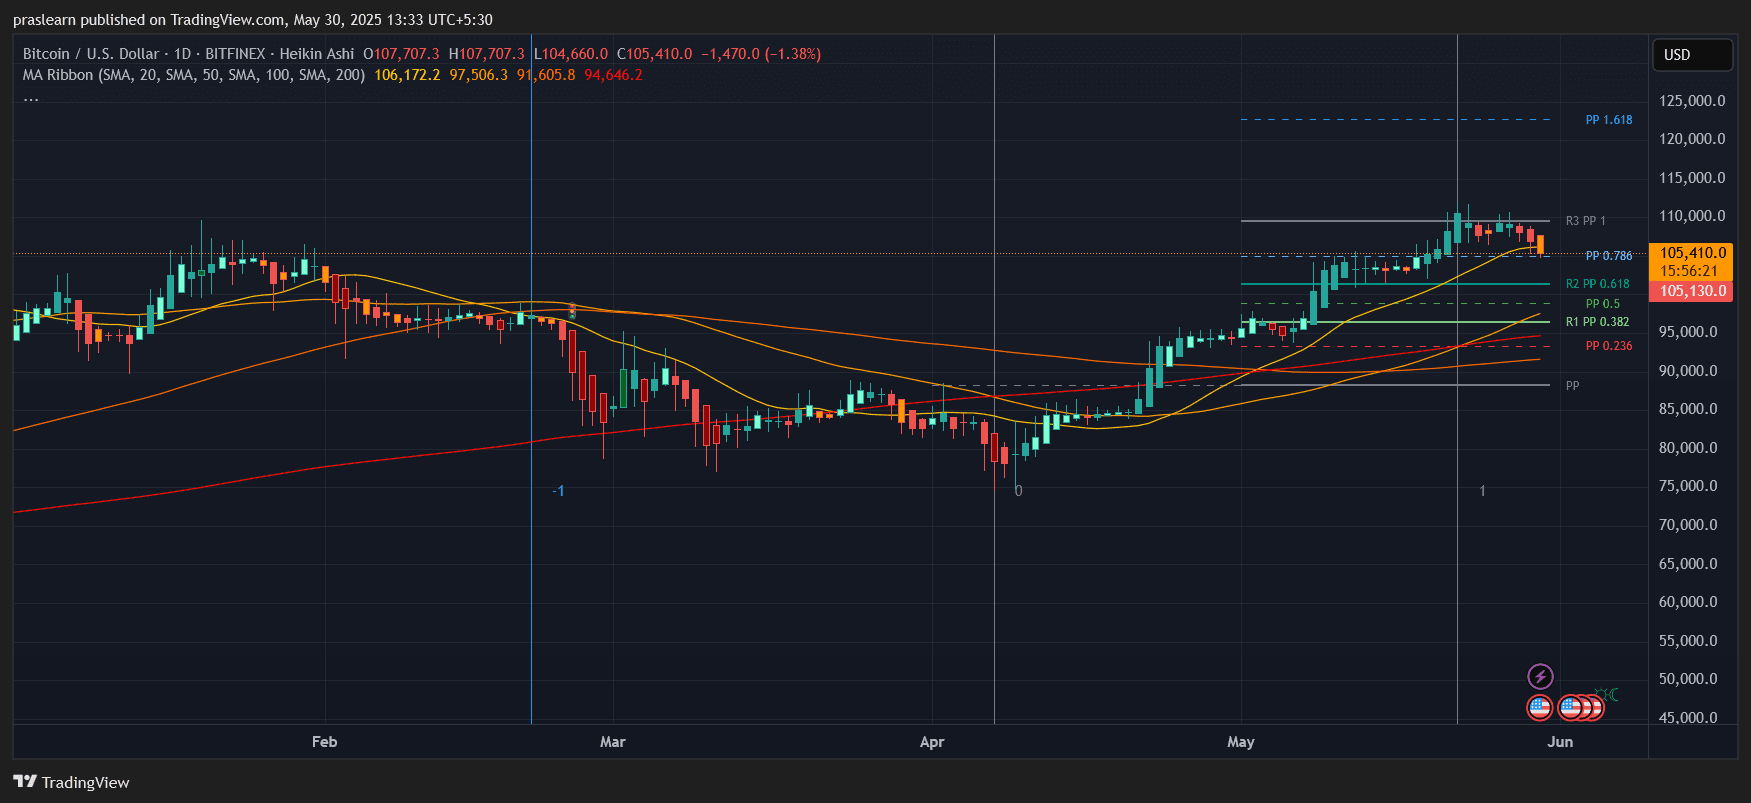Click the SMA 20 value 106,172.2
1751x803 pixels.
[x=407, y=75]
